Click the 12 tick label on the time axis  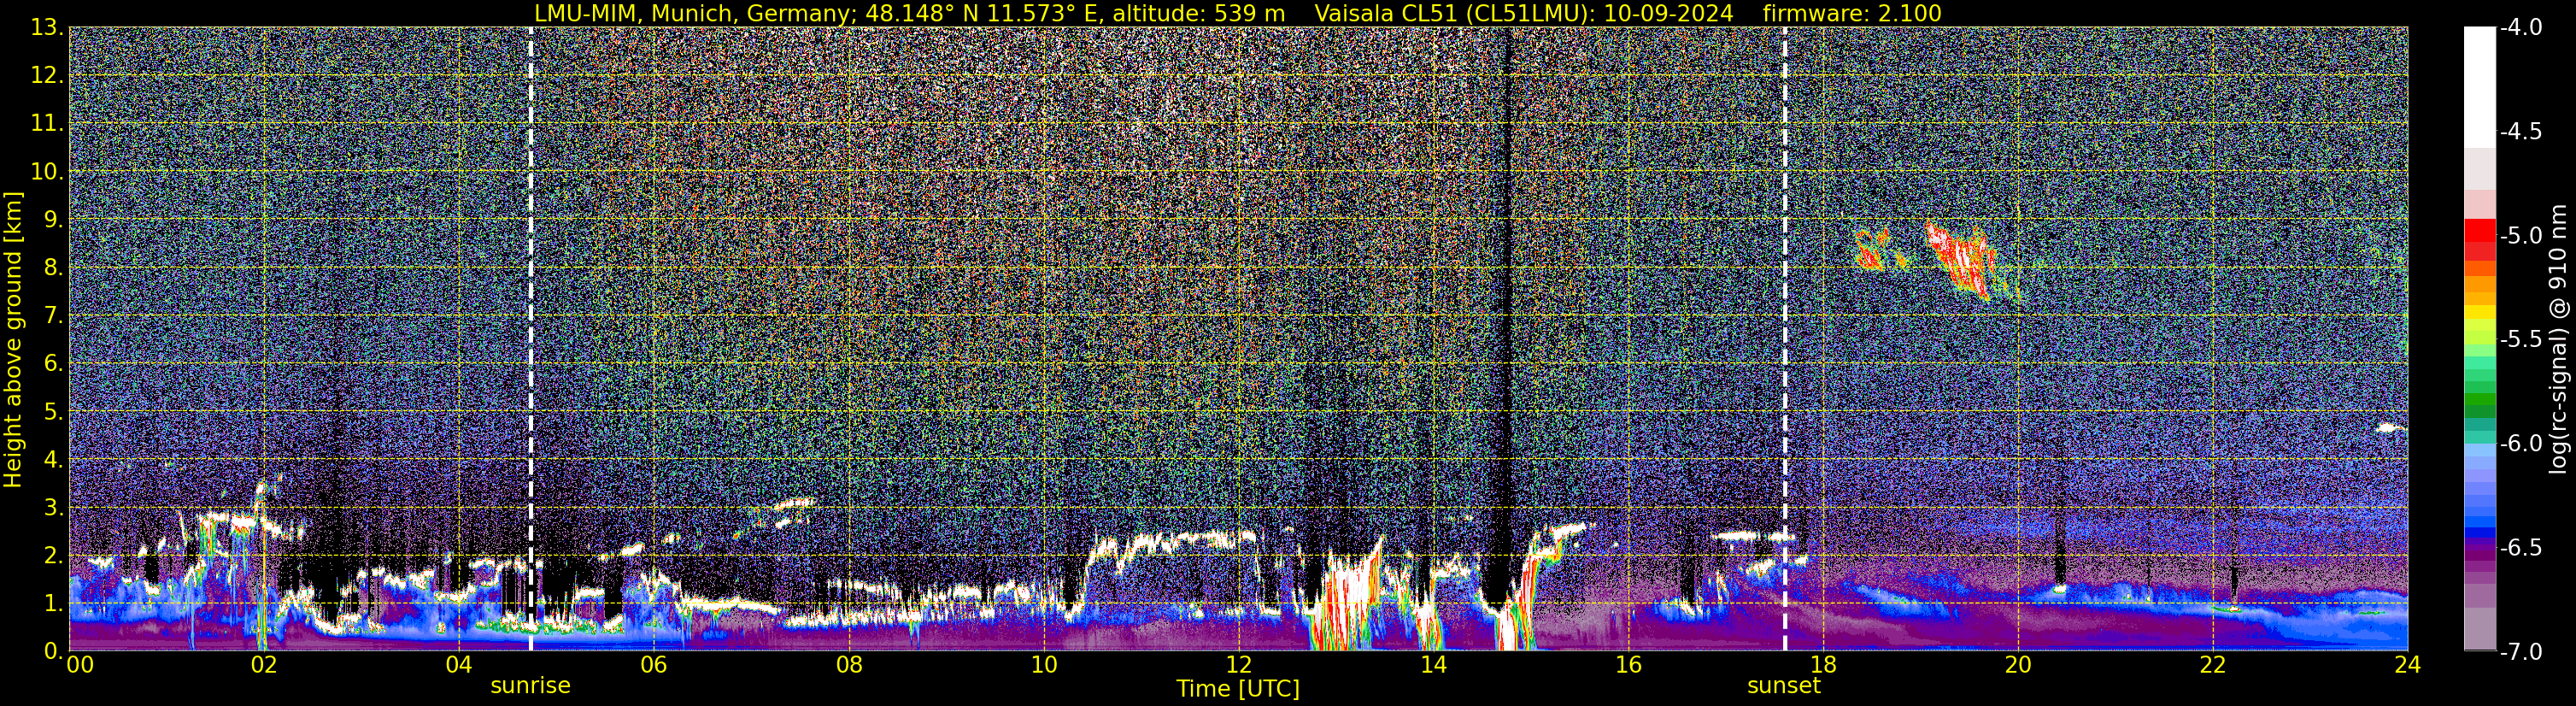pos(1238,665)
